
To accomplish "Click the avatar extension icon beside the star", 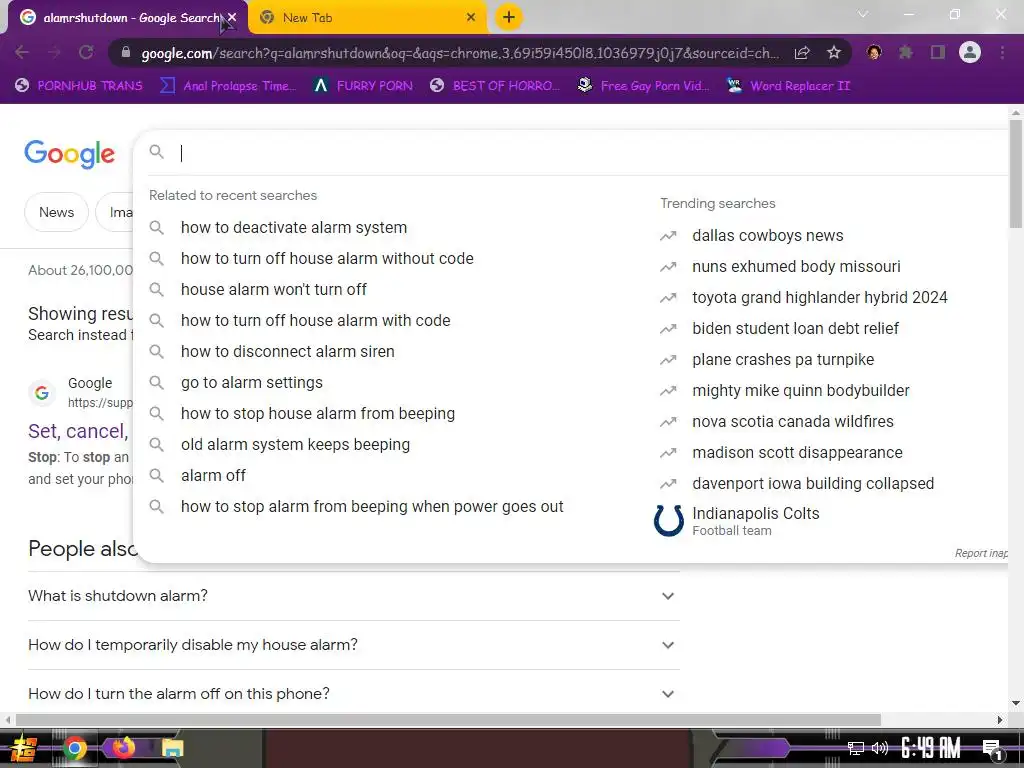I will coord(874,52).
